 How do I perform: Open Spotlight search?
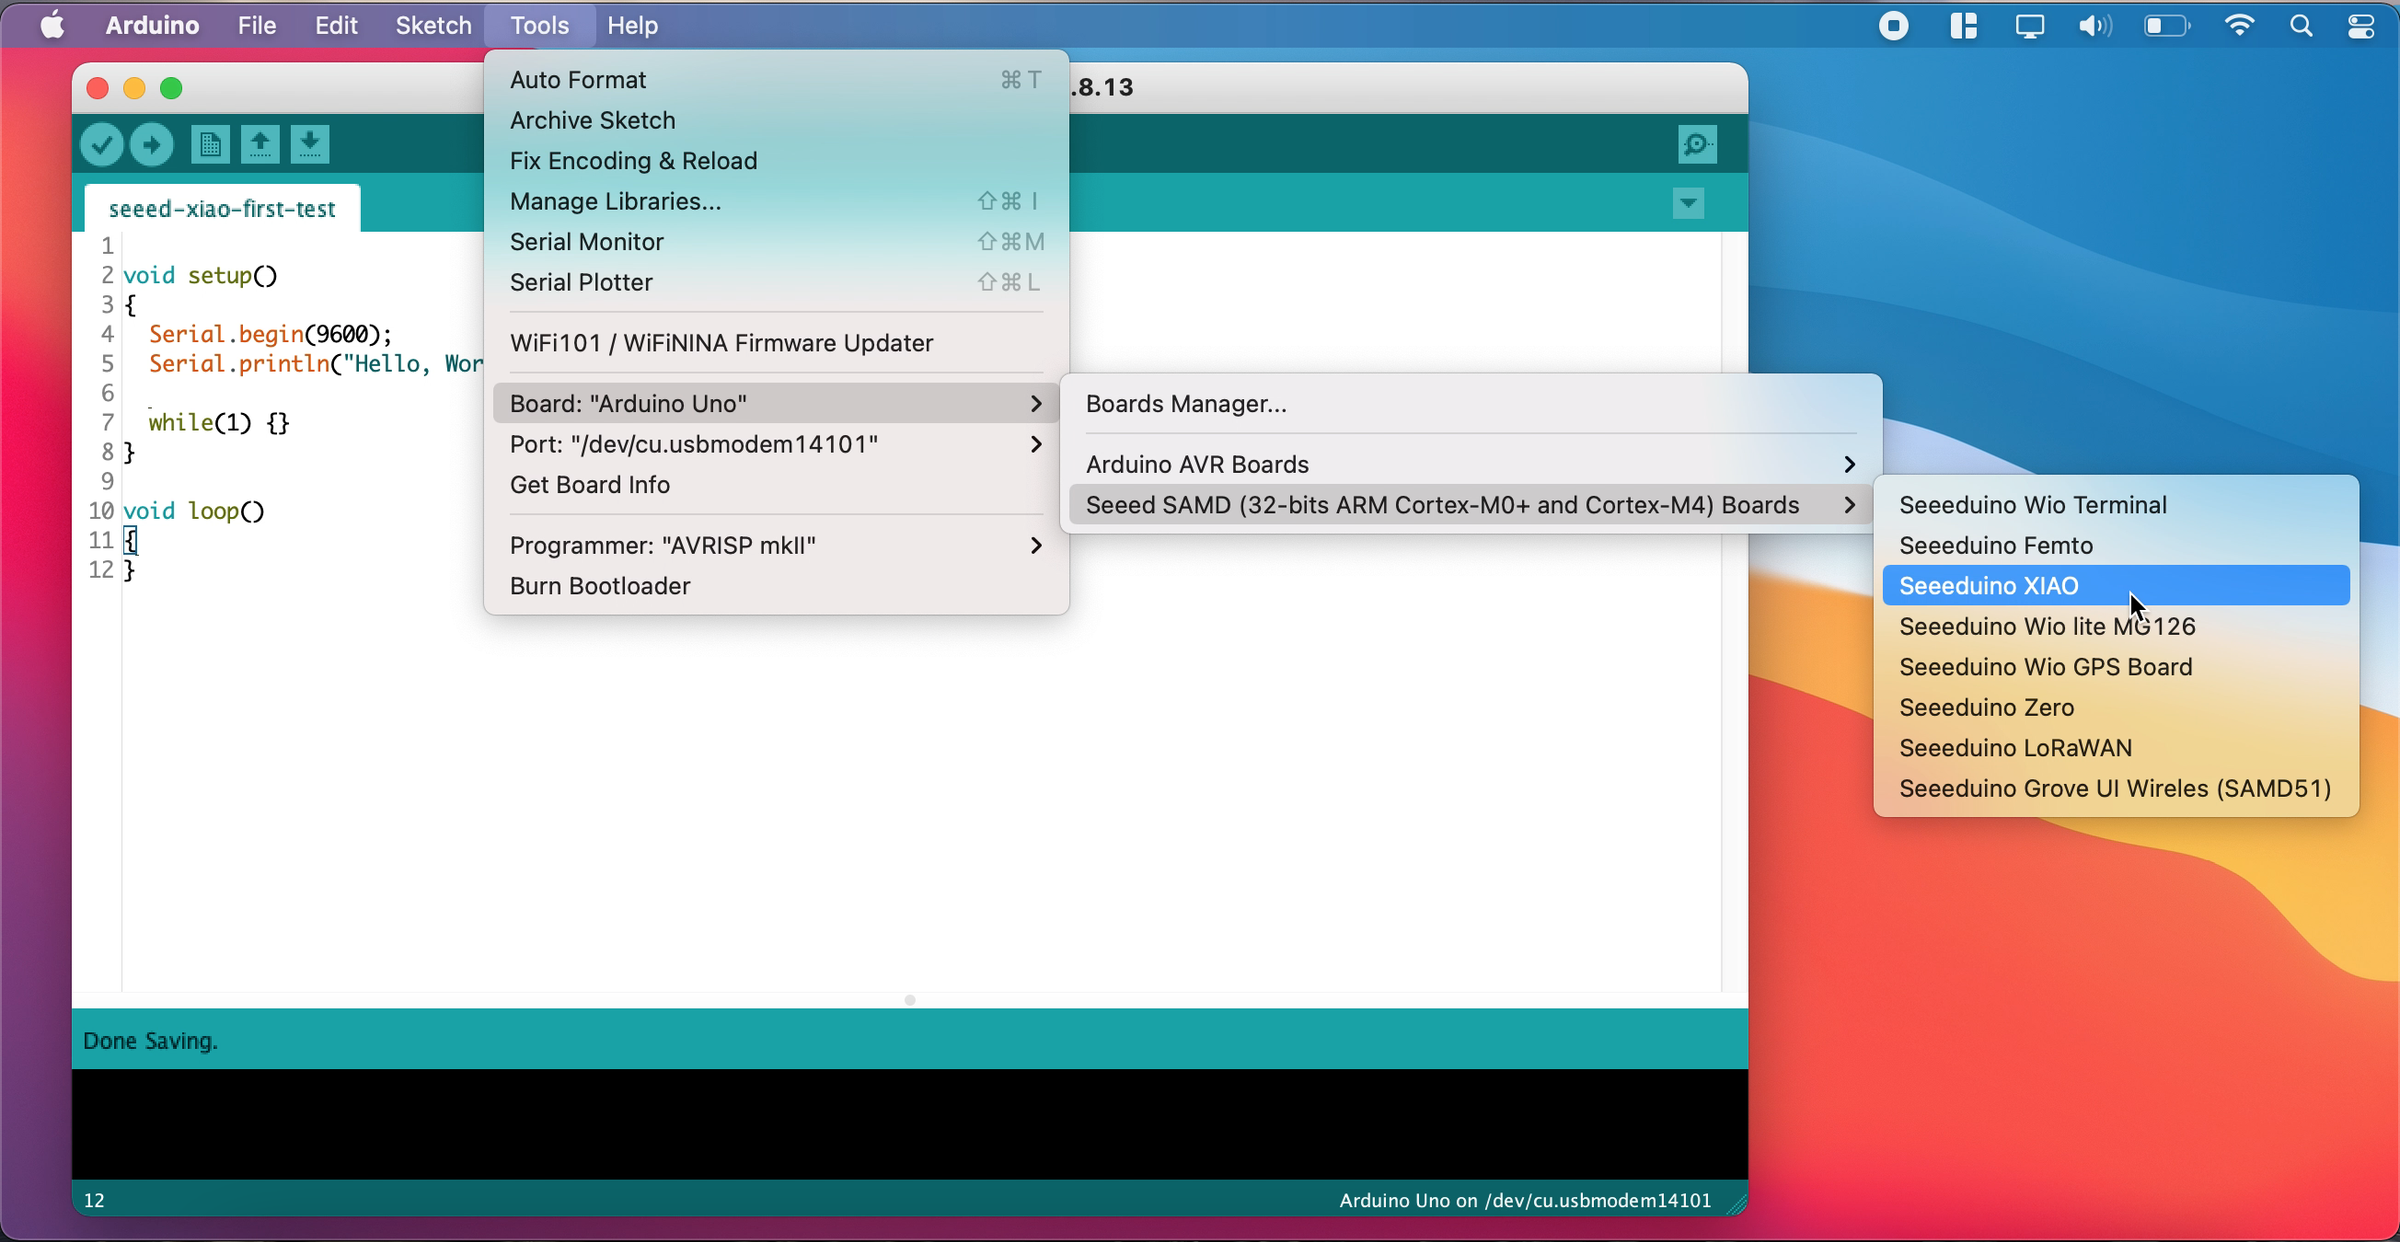[x=2301, y=25]
